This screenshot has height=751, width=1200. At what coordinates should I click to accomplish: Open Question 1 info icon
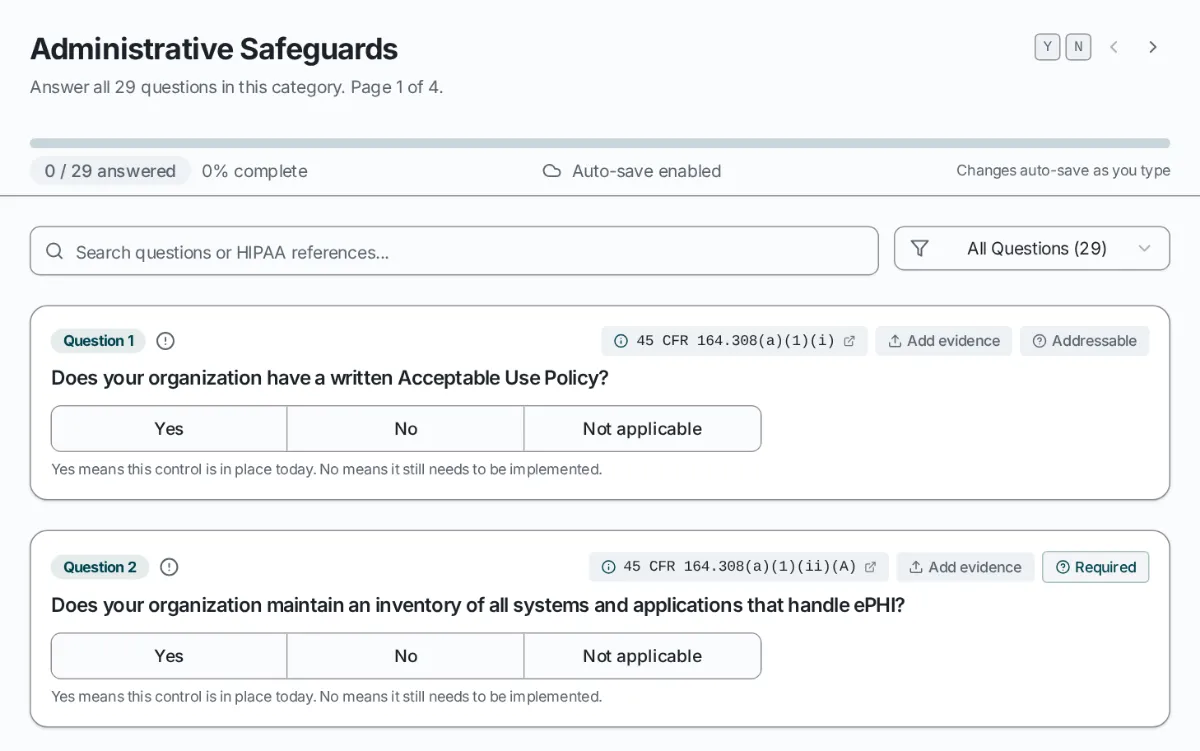(x=166, y=341)
